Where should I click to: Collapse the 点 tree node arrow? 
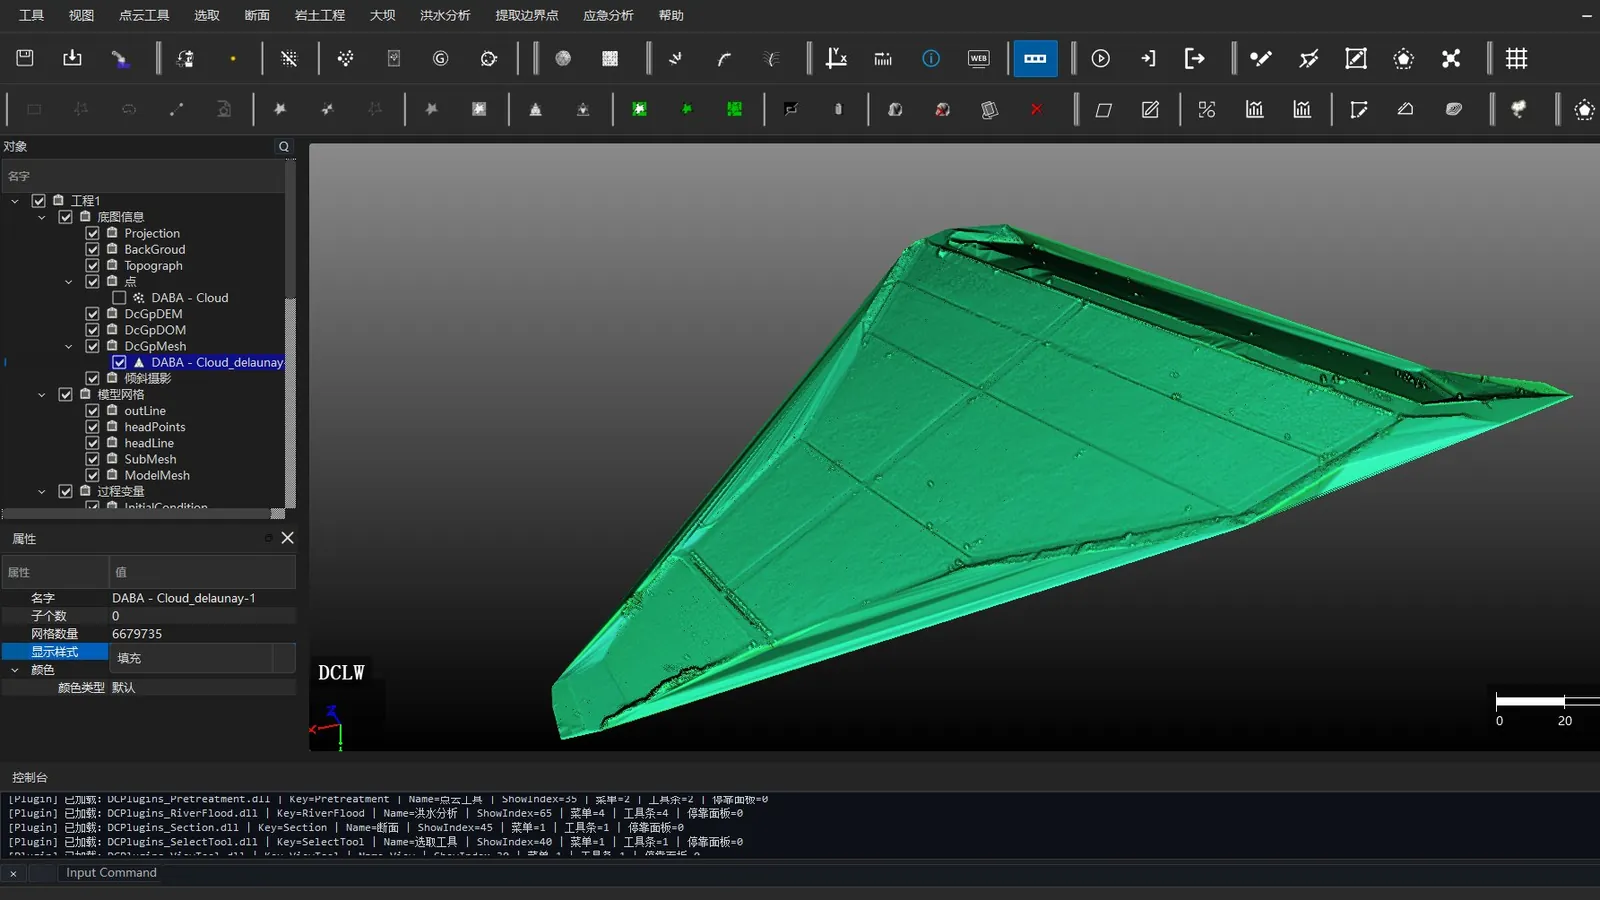(69, 282)
